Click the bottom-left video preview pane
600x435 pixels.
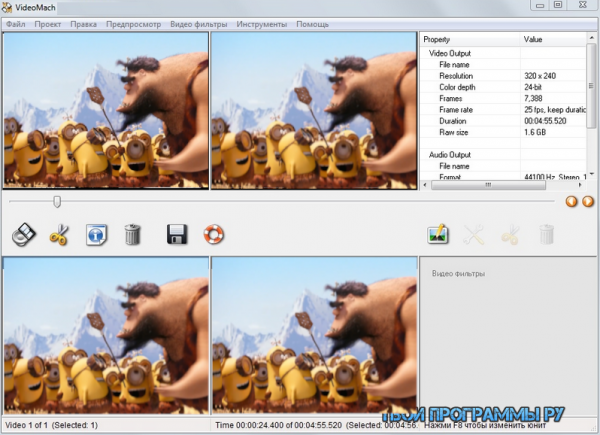(106, 336)
